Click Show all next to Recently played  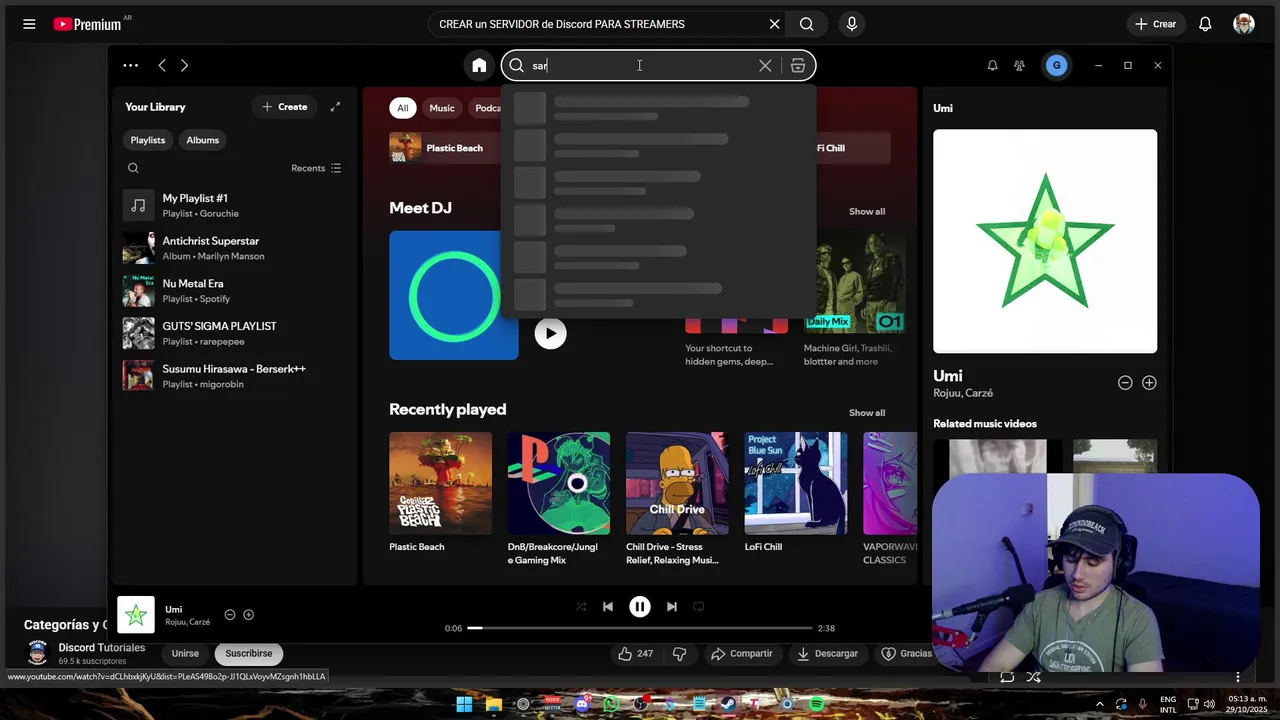point(867,412)
